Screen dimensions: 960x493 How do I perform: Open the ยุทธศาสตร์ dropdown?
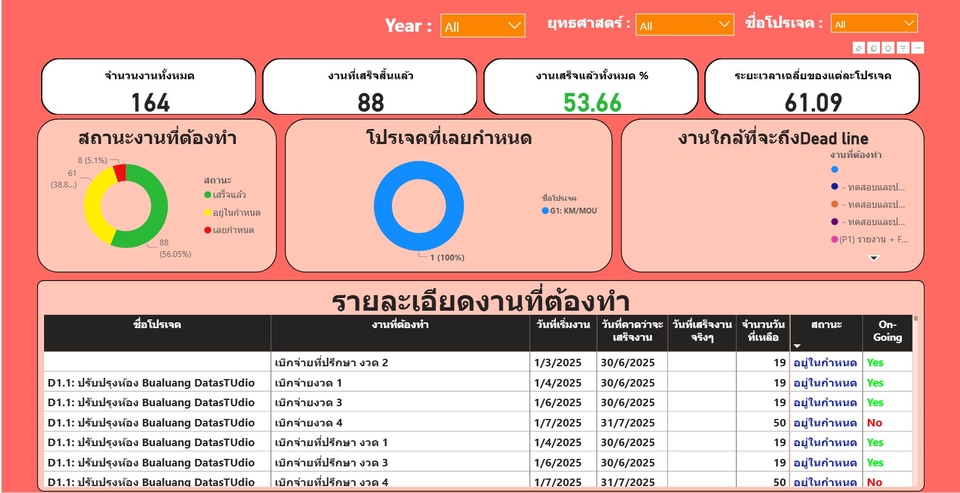684,25
